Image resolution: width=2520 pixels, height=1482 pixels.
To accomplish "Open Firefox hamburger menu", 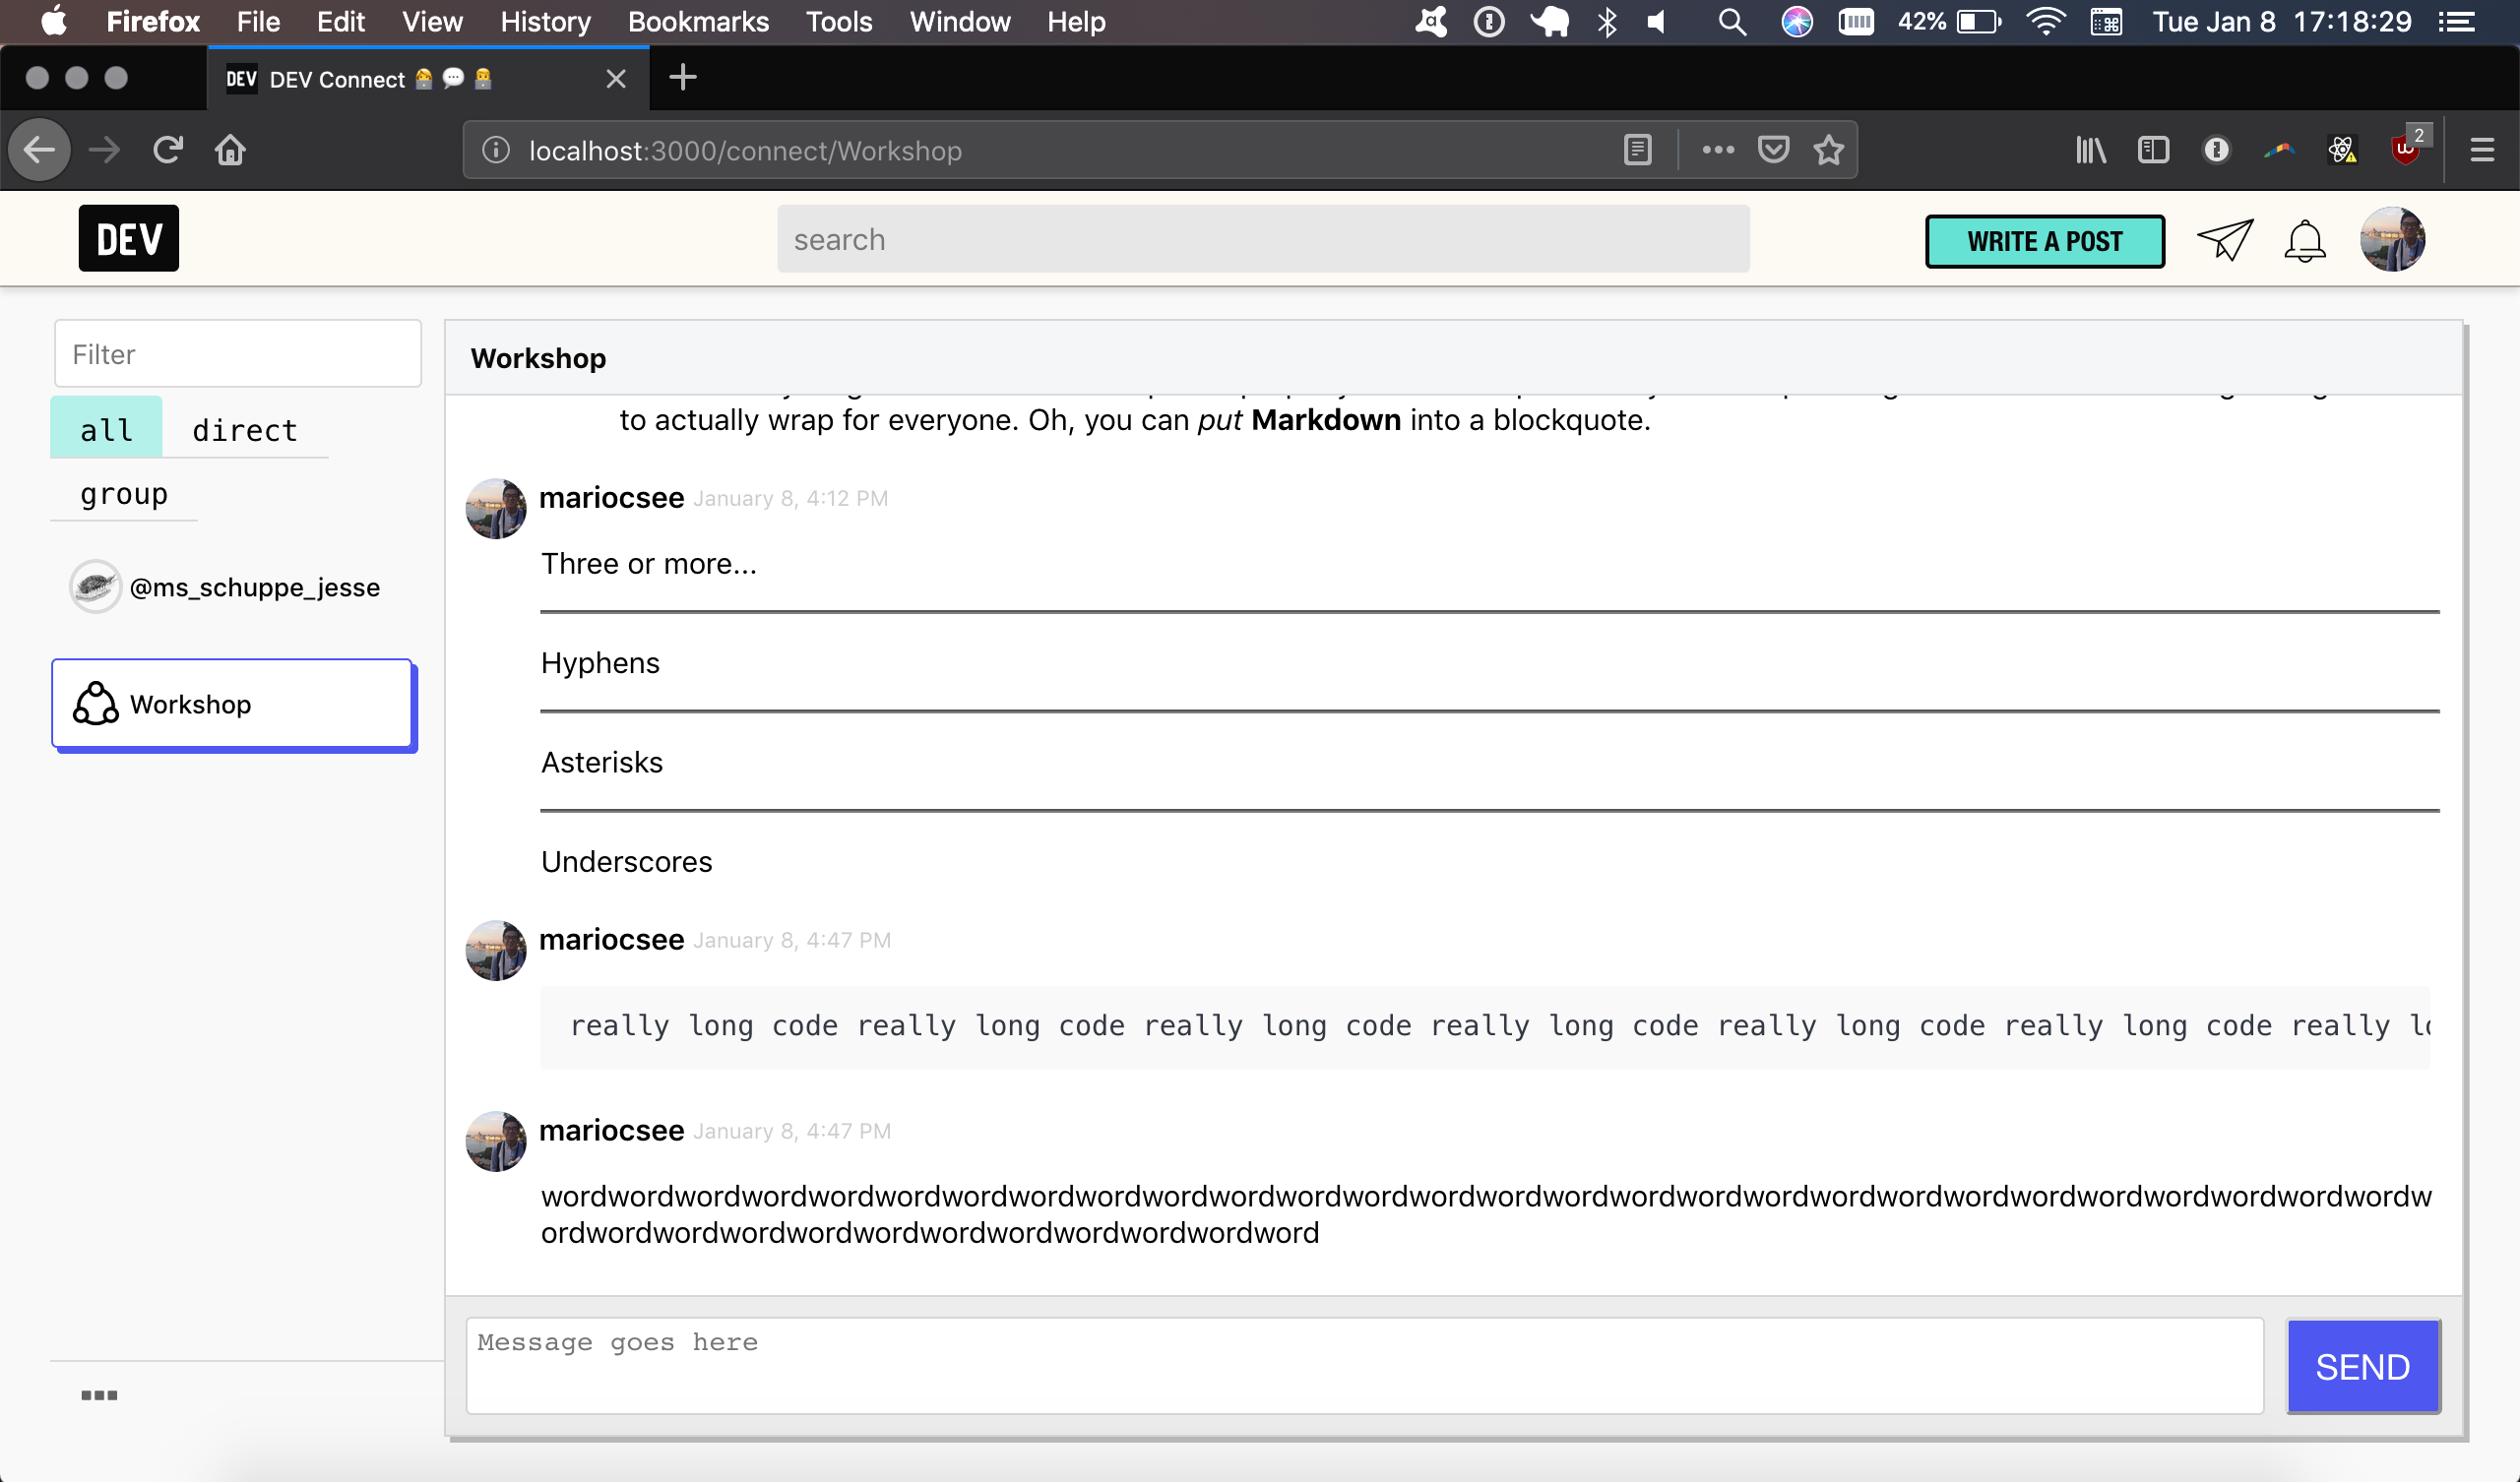I will [2481, 150].
